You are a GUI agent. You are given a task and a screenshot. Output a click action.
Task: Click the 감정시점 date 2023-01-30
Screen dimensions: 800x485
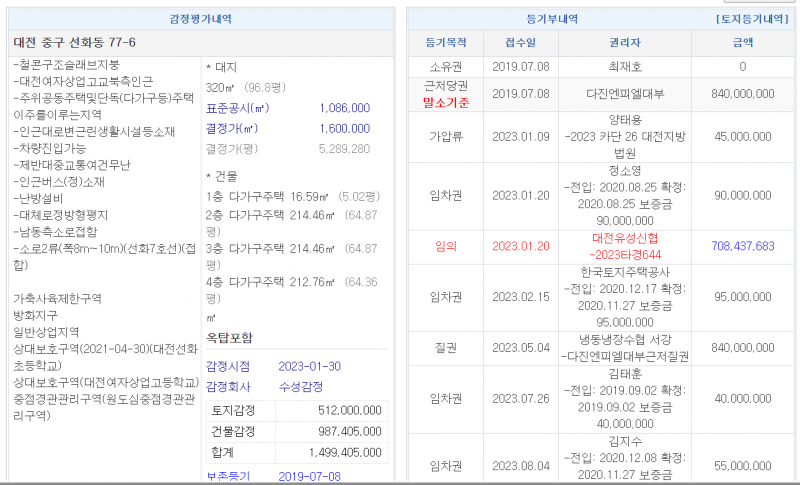coord(310,365)
